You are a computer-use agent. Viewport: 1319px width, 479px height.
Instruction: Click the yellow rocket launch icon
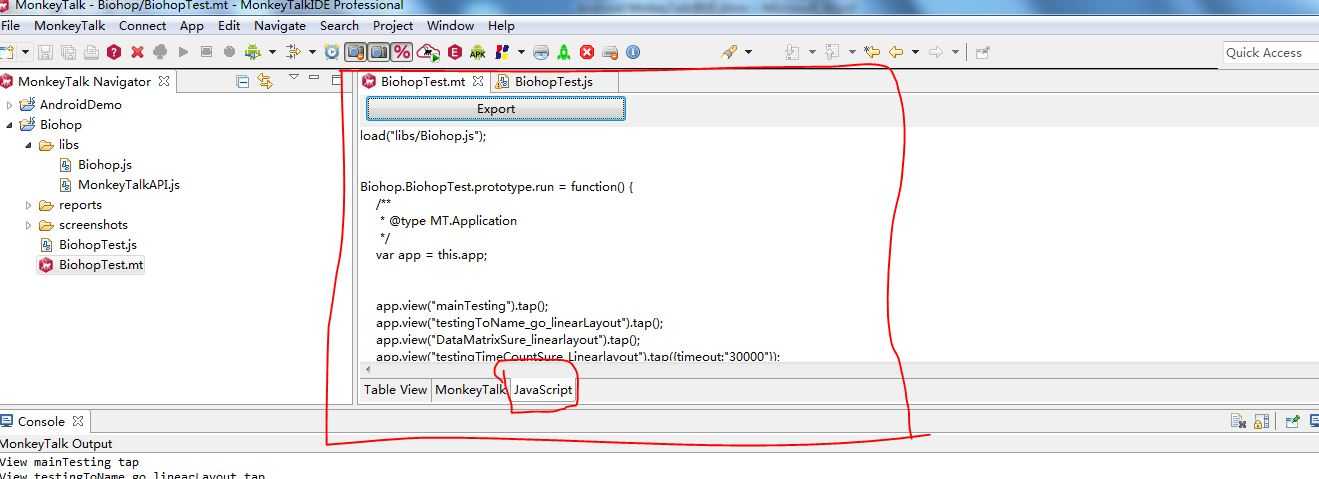click(x=729, y=52)
